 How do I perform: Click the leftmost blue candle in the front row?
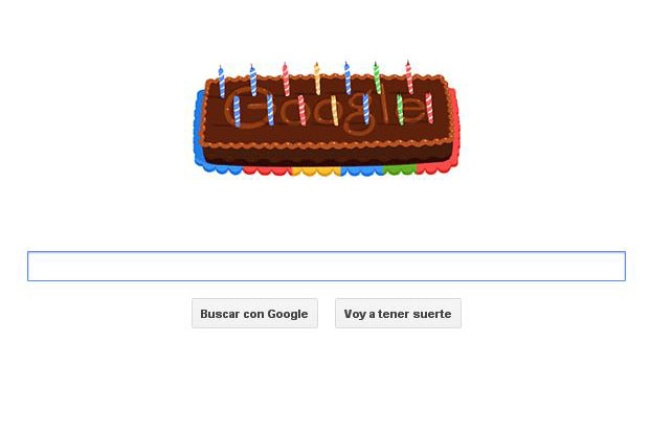tap(236, 111)
